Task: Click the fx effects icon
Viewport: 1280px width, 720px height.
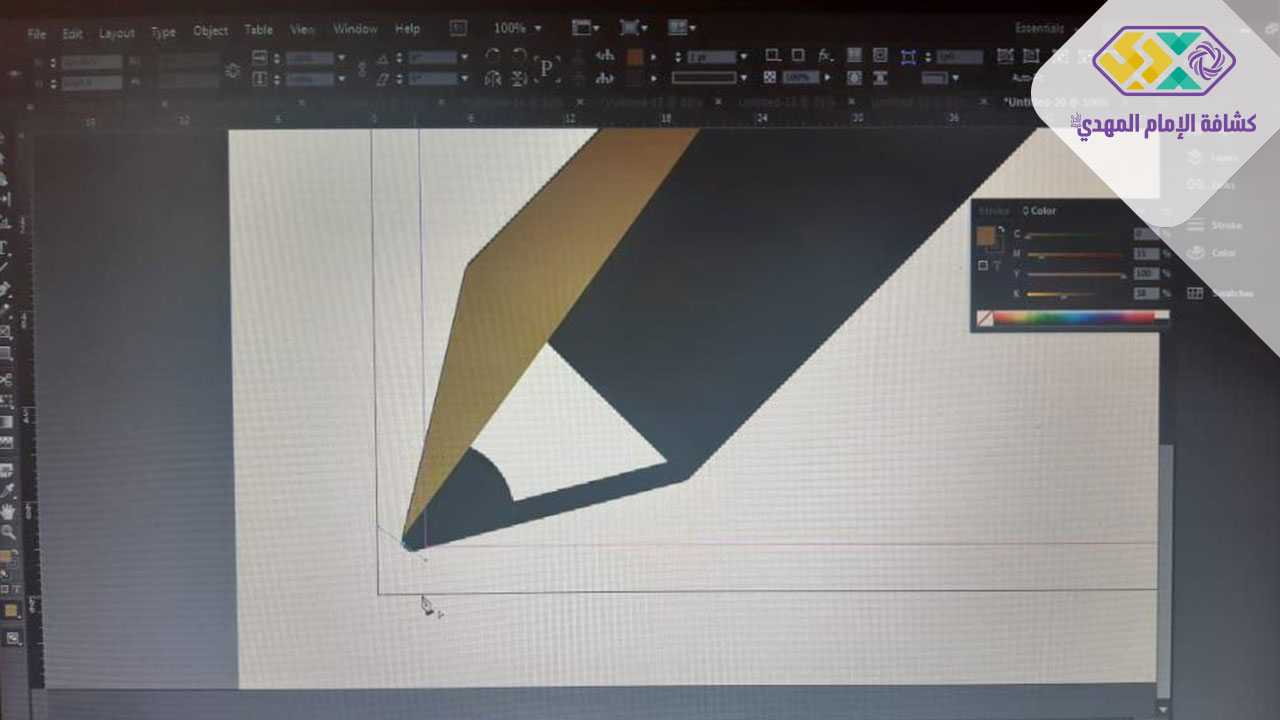Action: coord(825,56)
